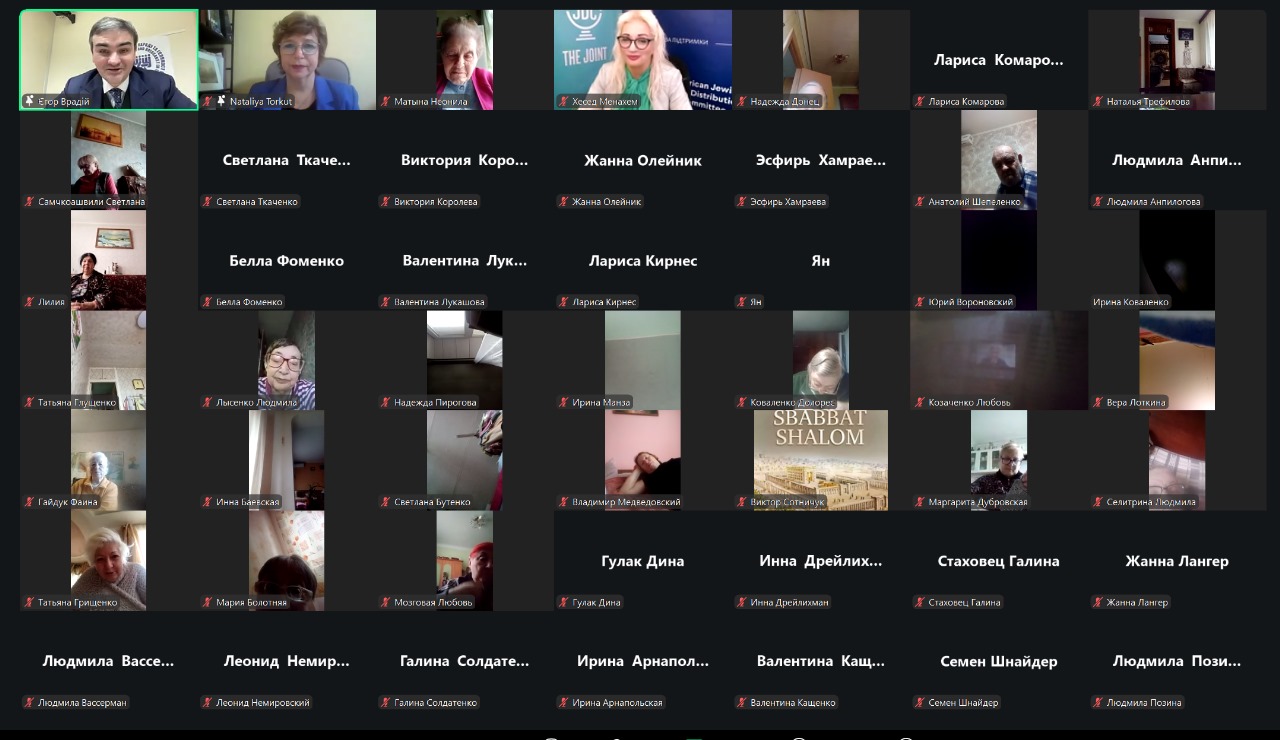Click muted mic icon beside Лариса Комарова
1280x740 pixels.
(x=920, y=101)
